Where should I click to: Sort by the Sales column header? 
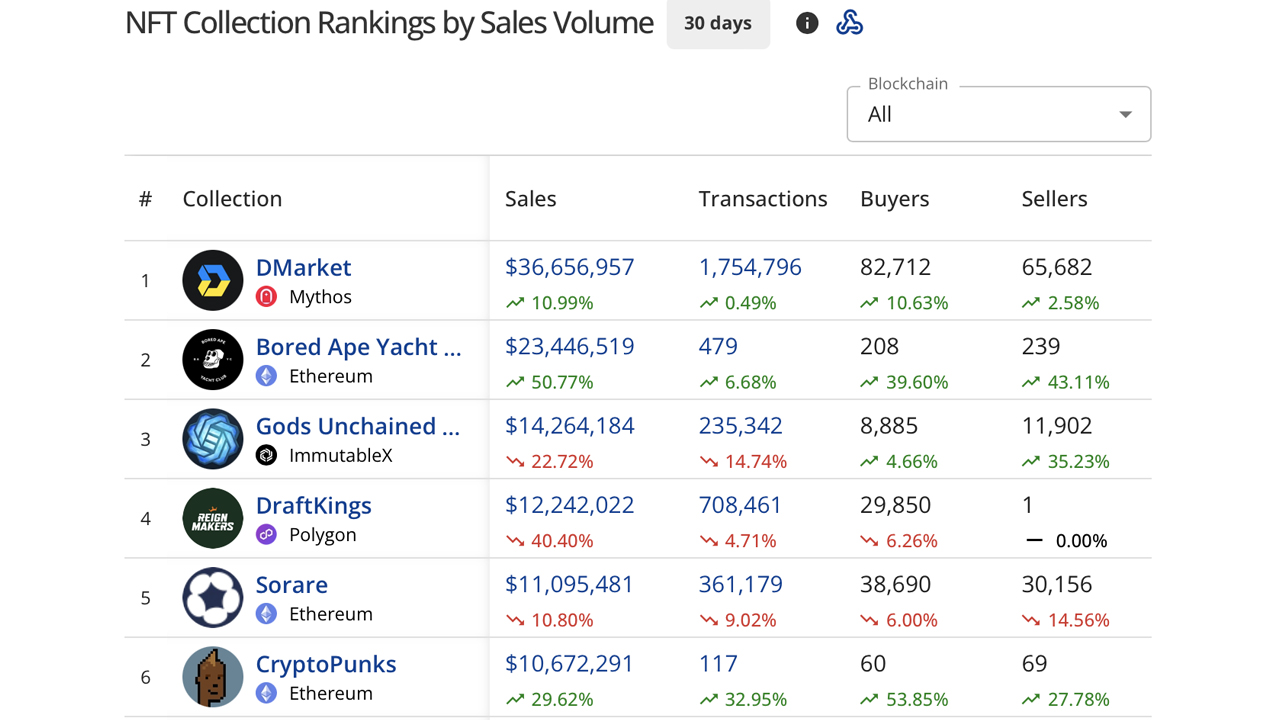click(530, 198)
